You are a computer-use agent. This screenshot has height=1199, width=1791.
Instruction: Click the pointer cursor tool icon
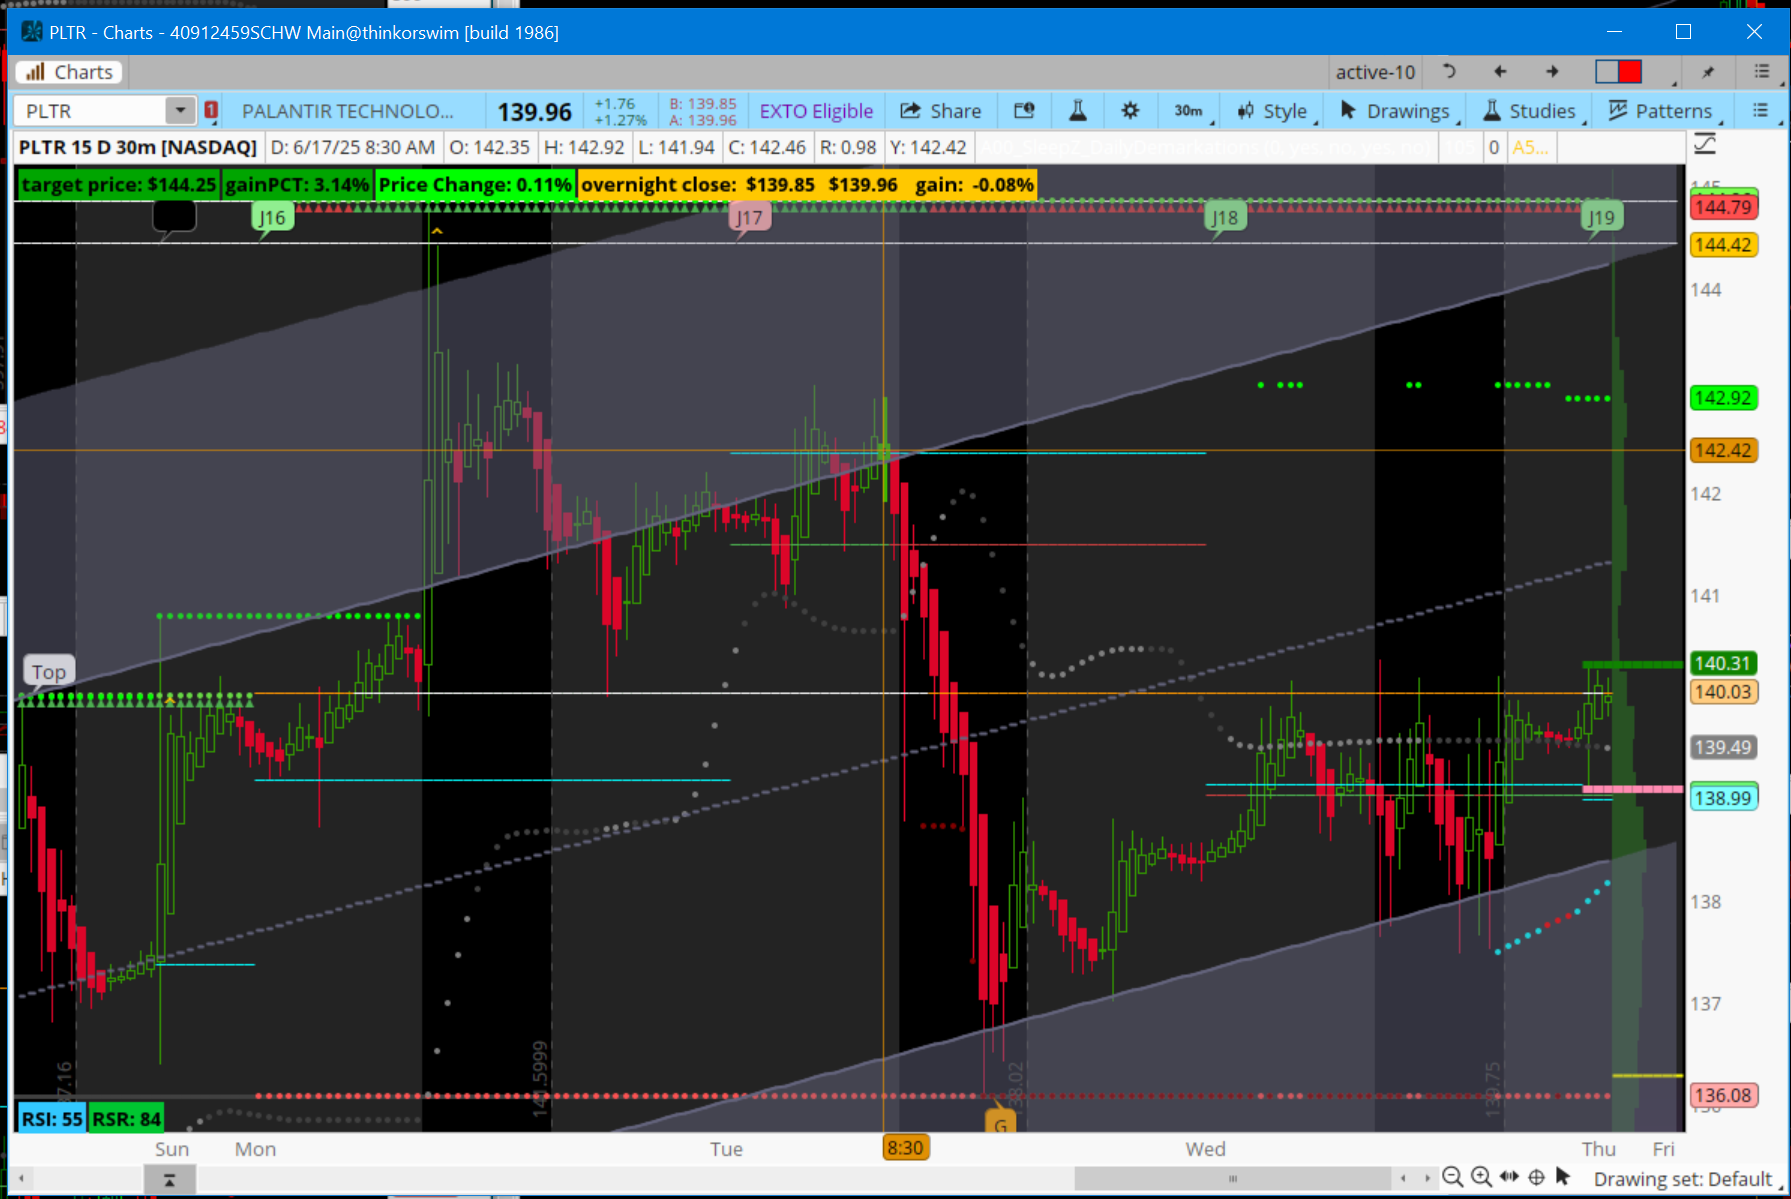(1564, 1177)
